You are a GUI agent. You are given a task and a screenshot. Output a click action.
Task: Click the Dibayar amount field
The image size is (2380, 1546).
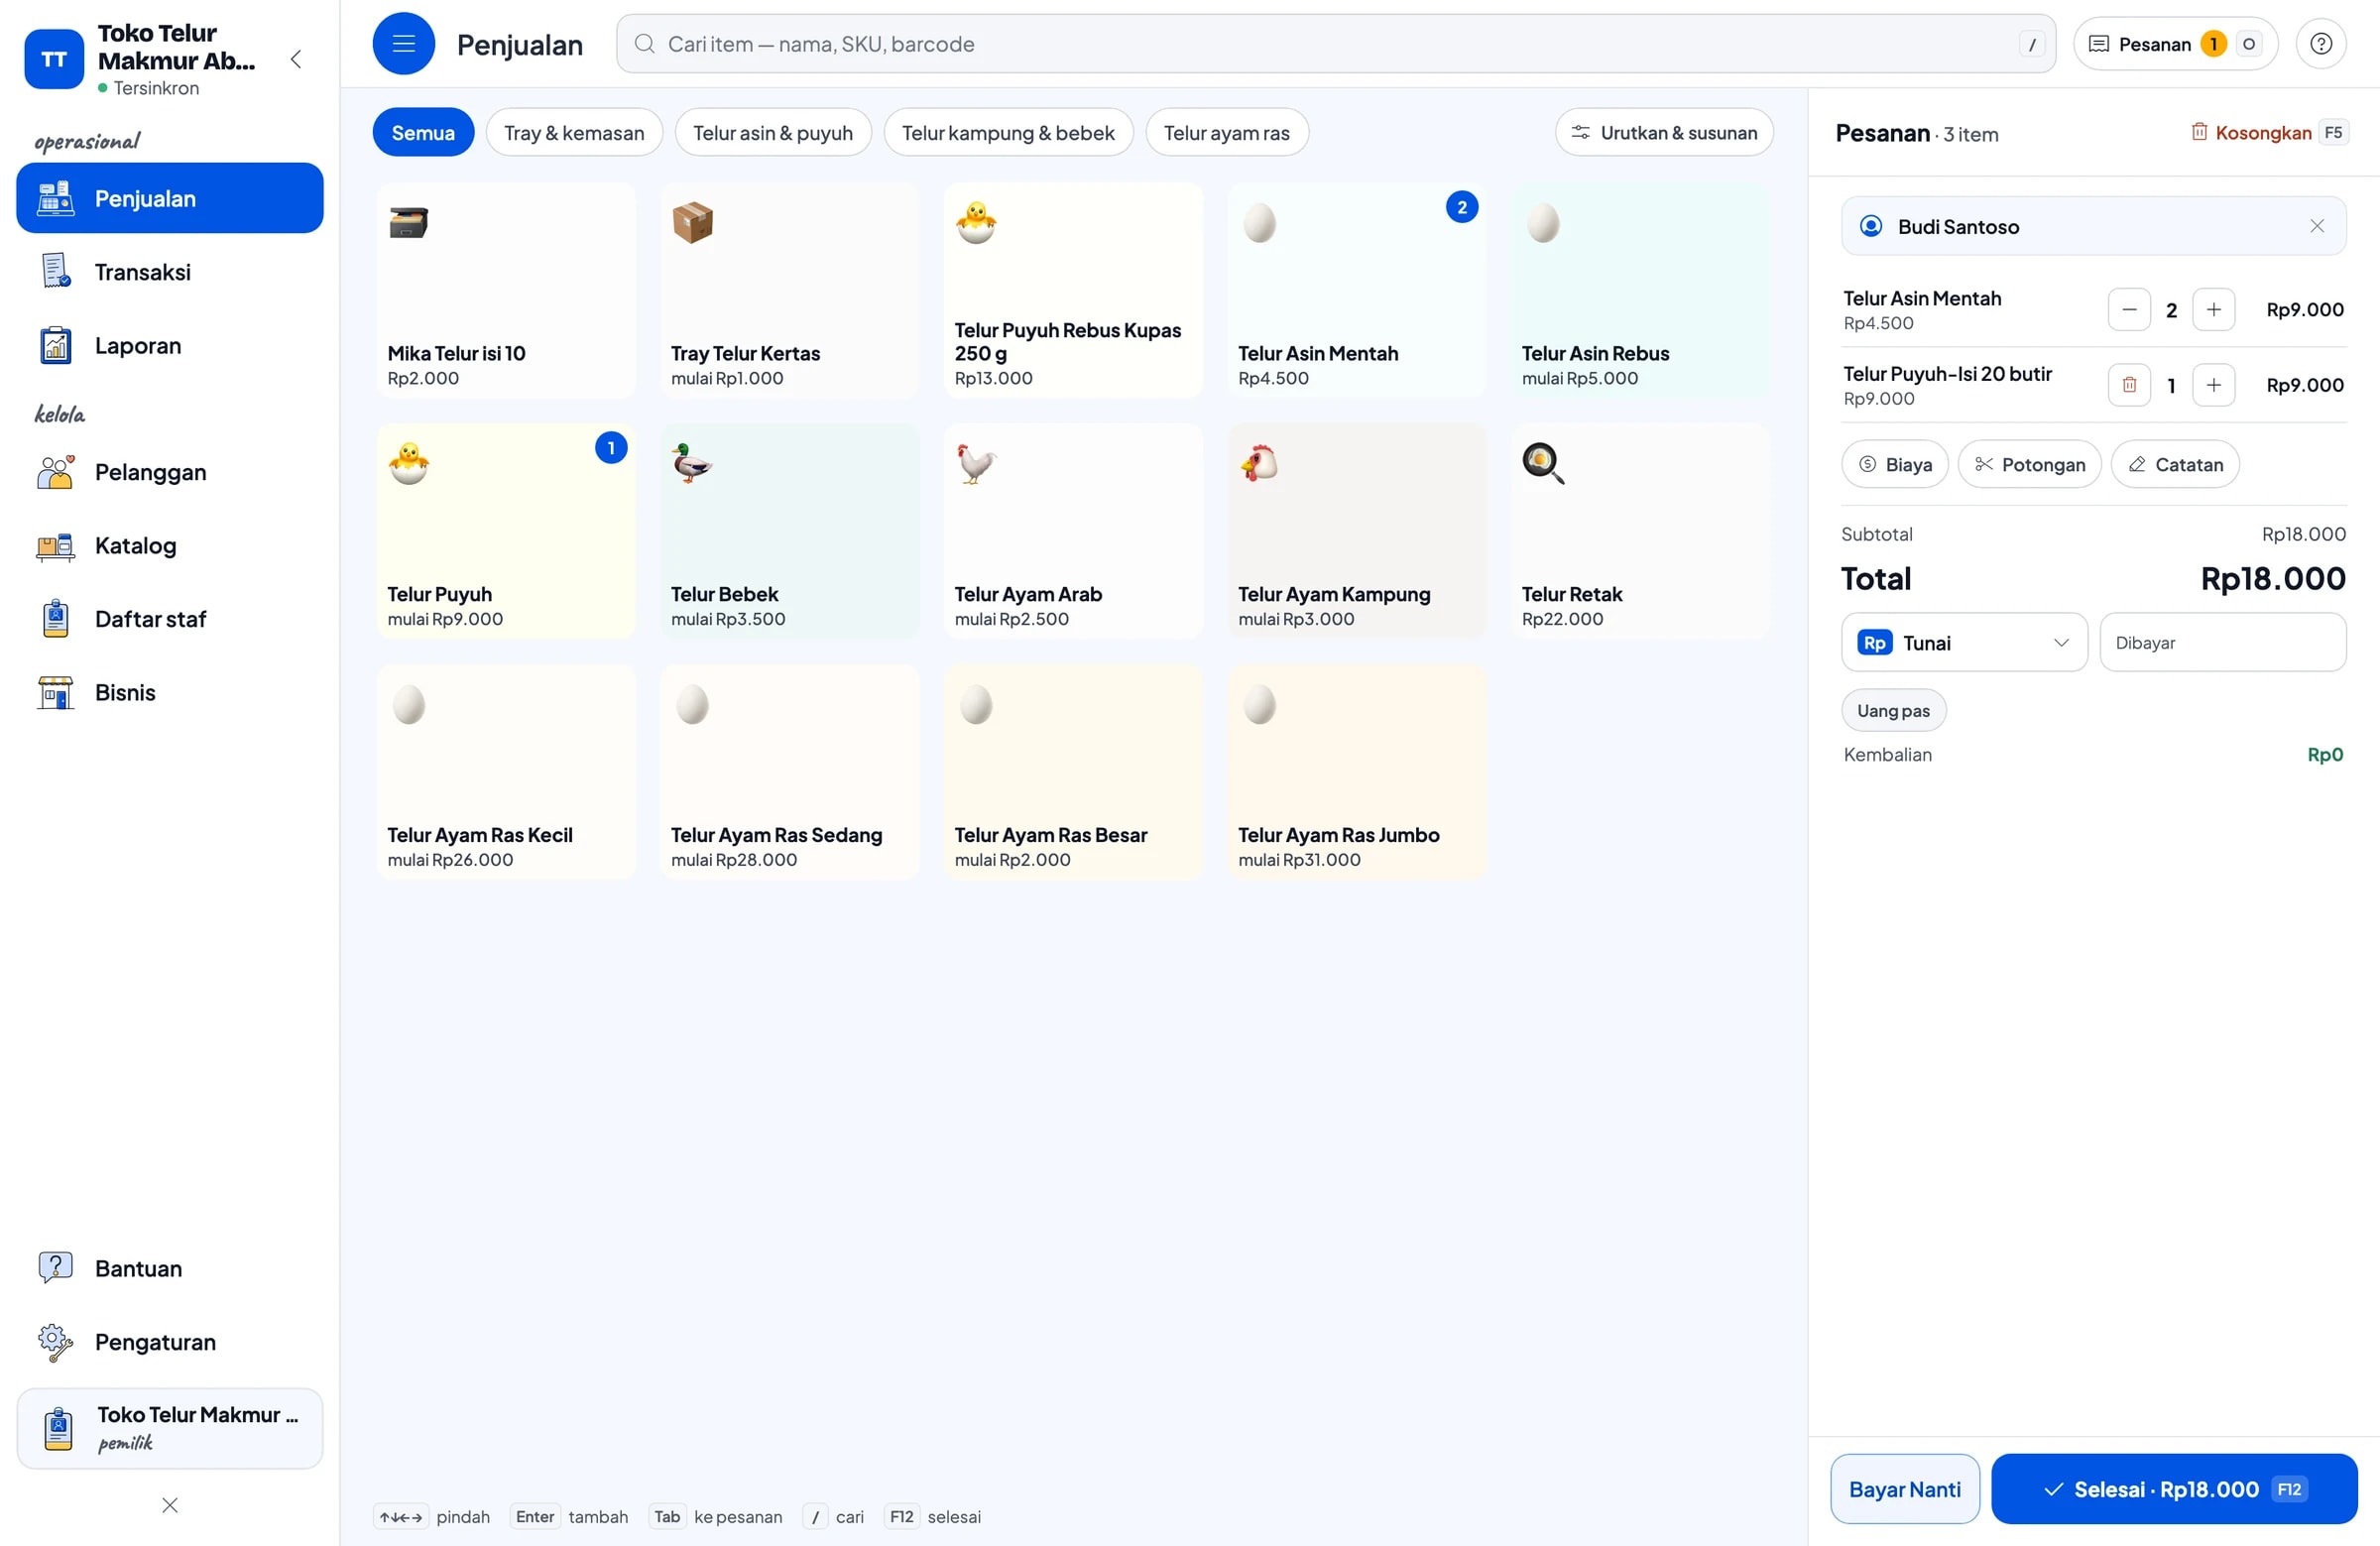(2222, 642)
